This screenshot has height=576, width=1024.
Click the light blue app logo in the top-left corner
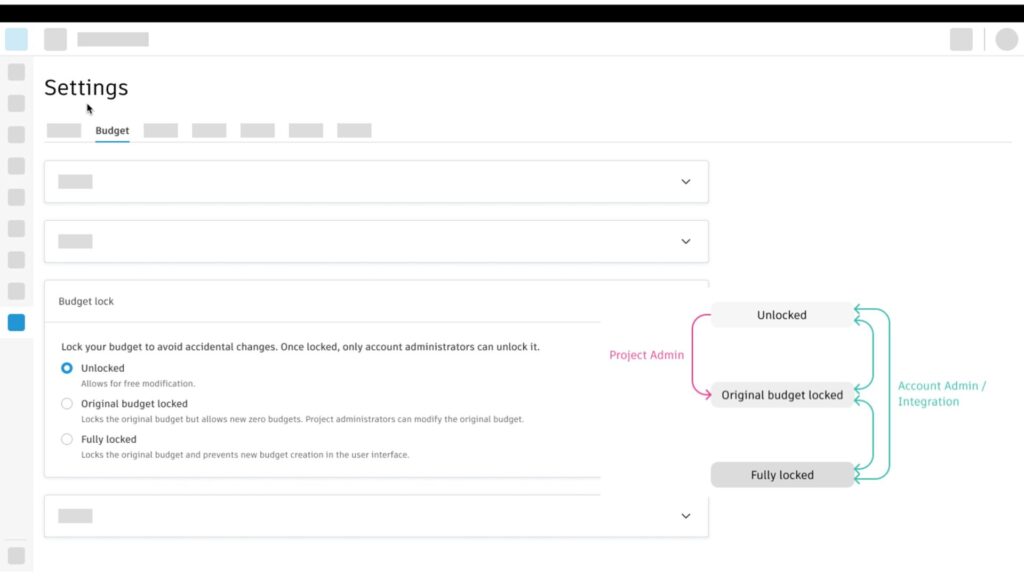pyautogui.click(x=16, y=39)
